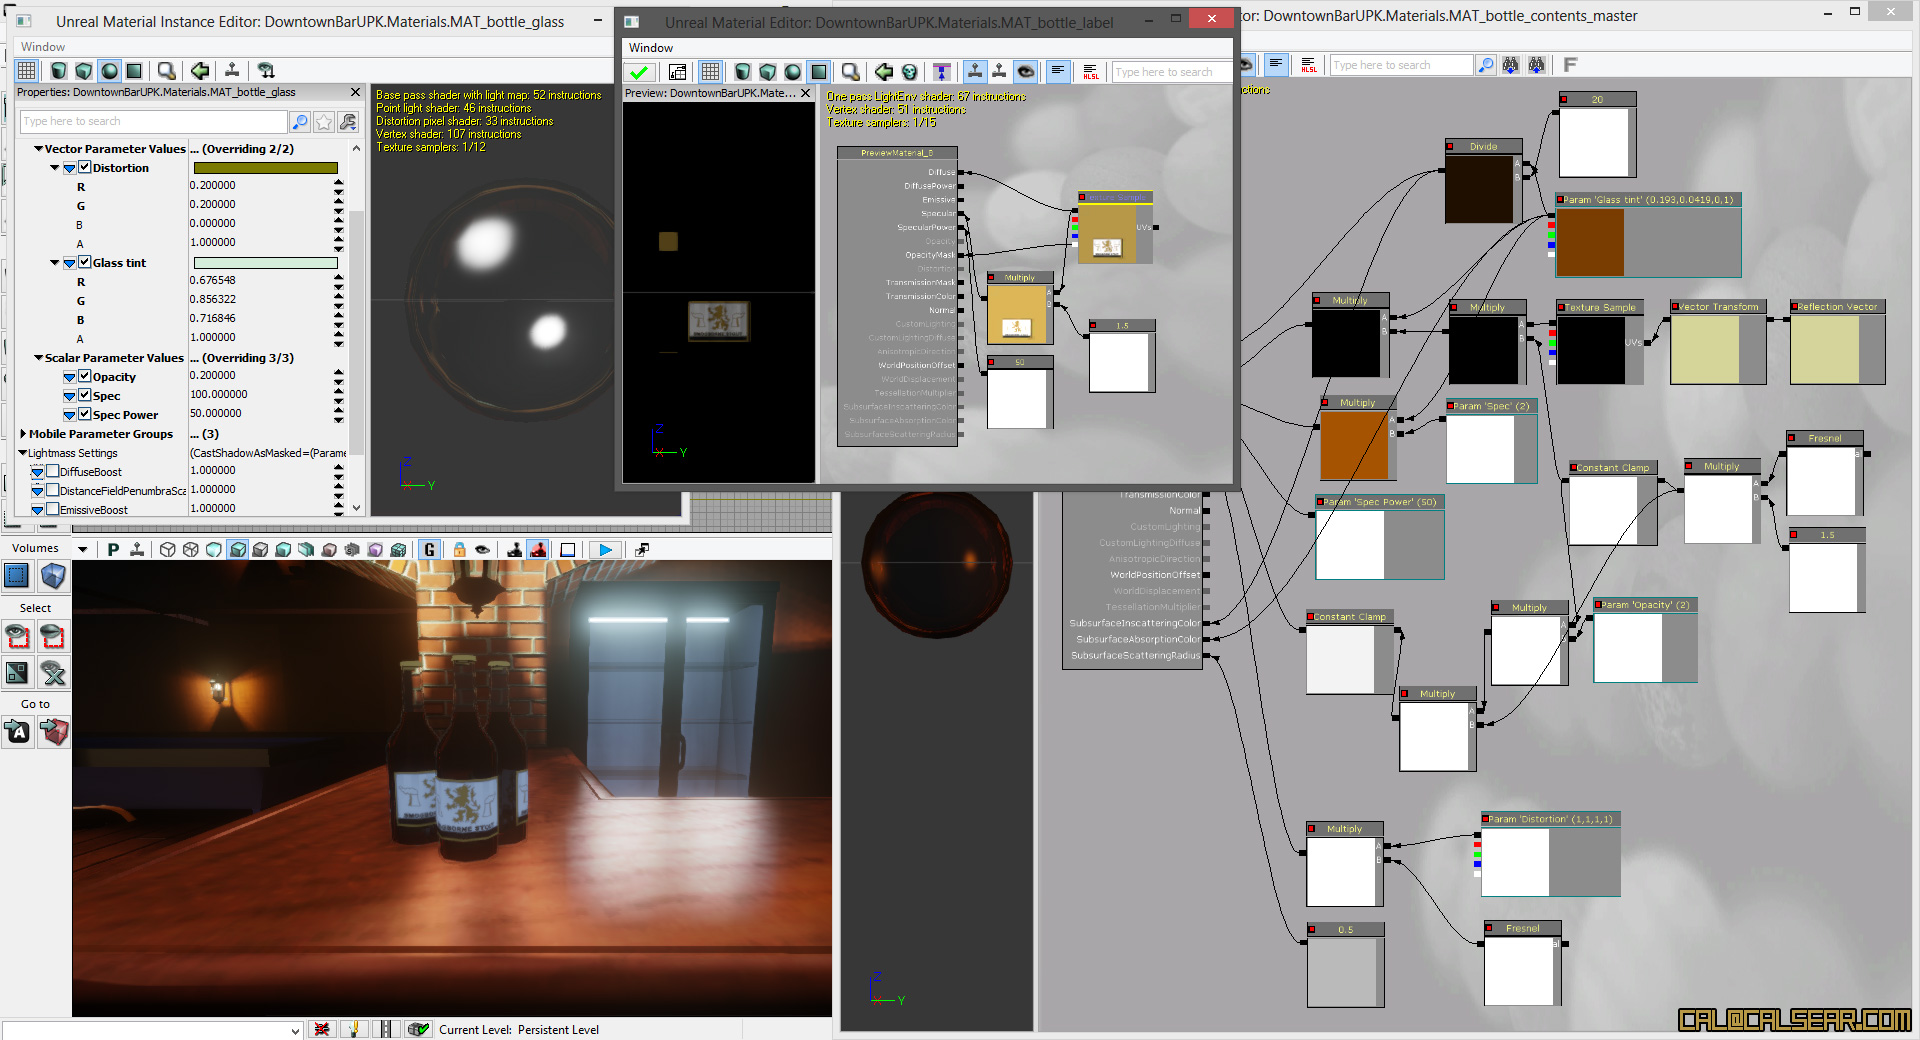Click blue play button in viewport toolbar
Viewport: 1920px width, 1040px height.
coord(605,549)
